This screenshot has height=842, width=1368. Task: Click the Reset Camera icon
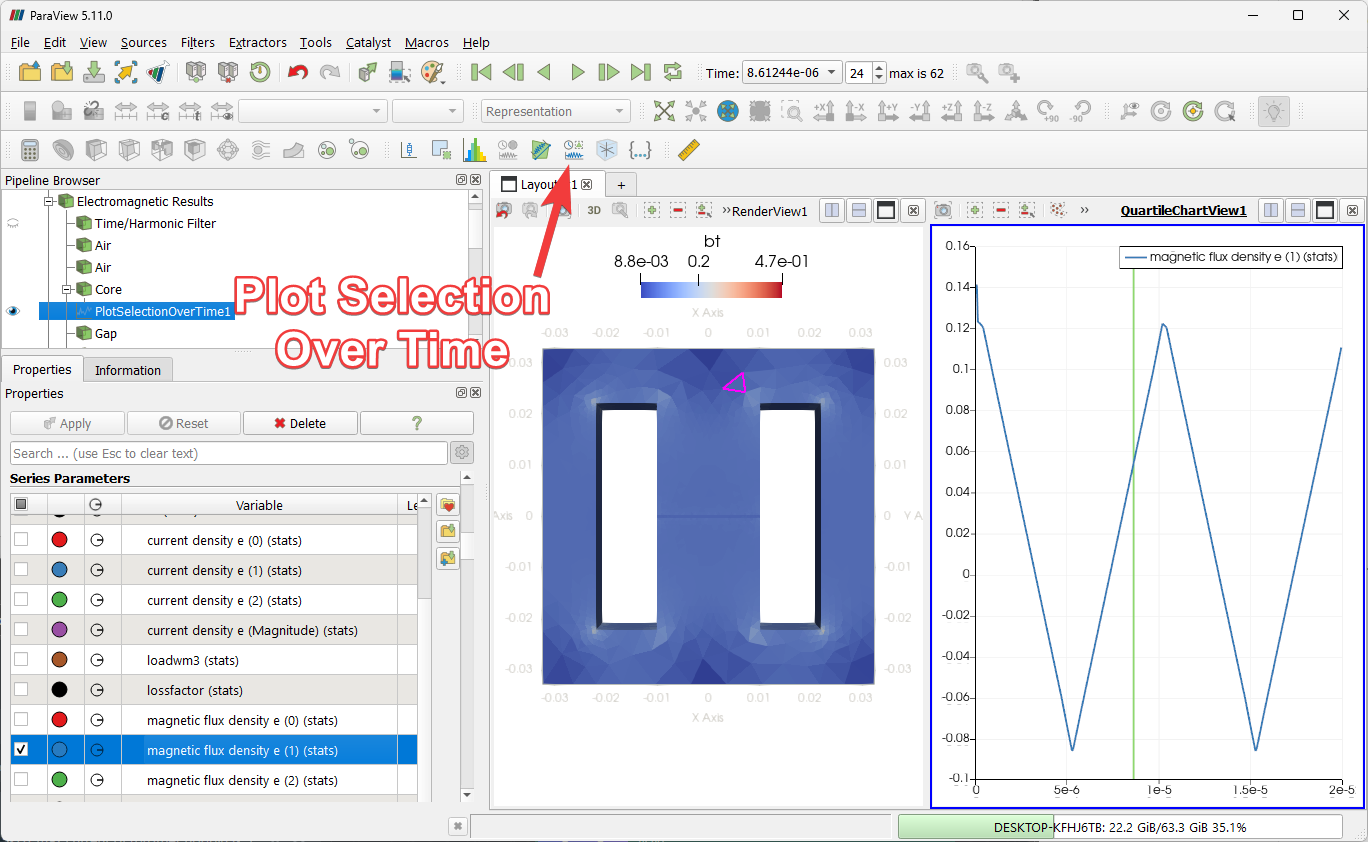tap(664, 111)
